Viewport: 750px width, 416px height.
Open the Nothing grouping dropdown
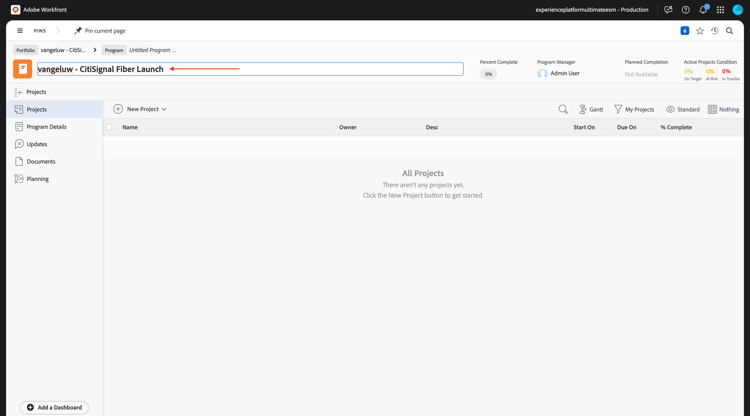pos(723,109)
